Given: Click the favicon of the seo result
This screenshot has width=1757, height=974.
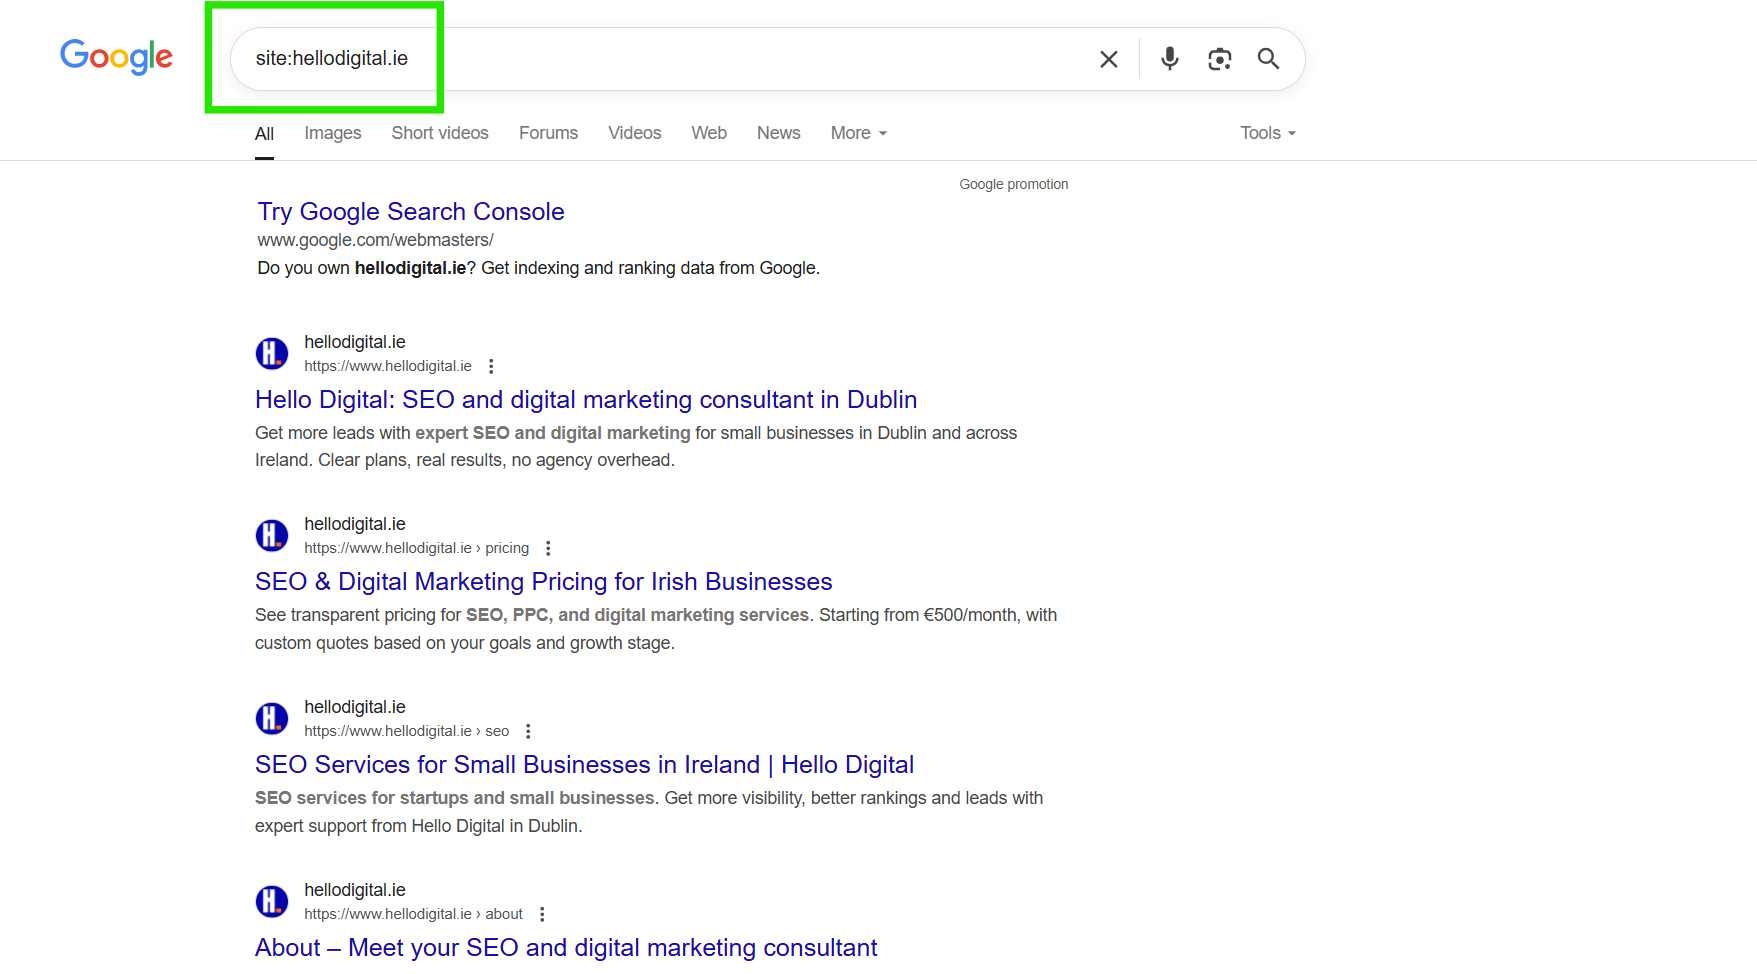Looking at the screenshot, I should point(272,718).
